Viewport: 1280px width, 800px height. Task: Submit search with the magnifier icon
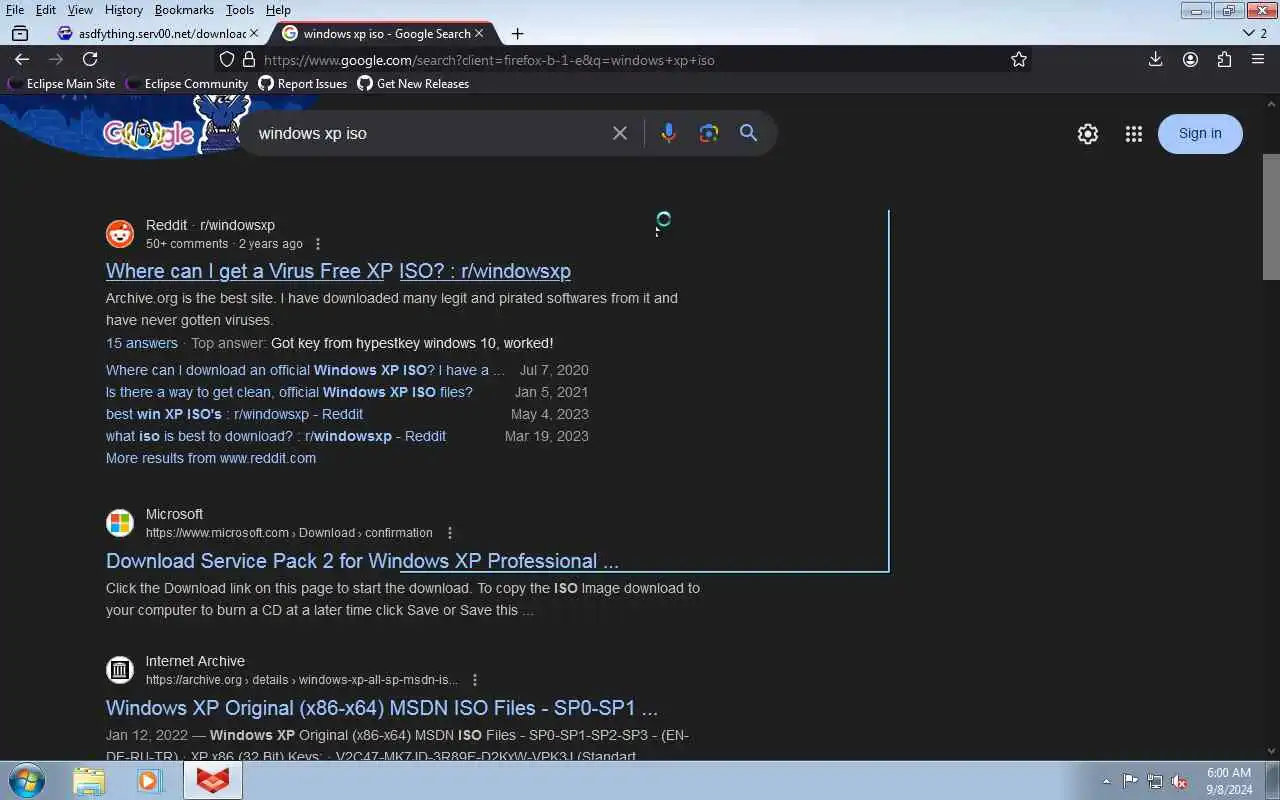748,133
